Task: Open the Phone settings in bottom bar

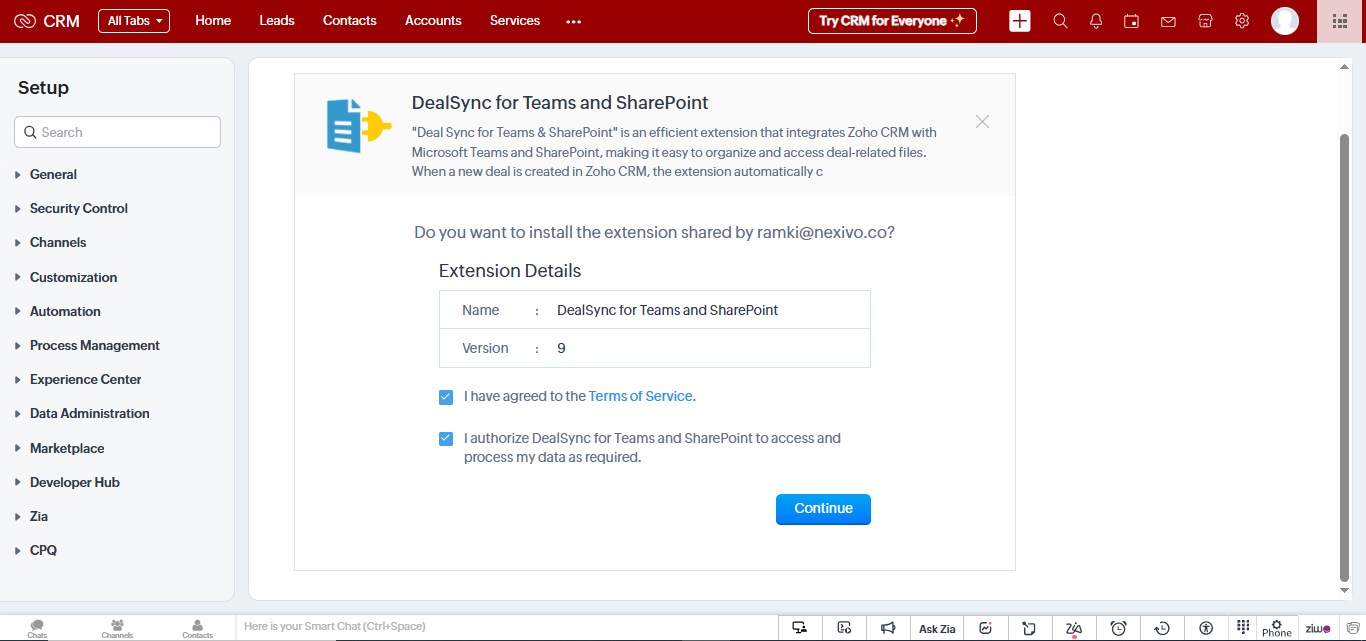Action: pos(1277,628)
